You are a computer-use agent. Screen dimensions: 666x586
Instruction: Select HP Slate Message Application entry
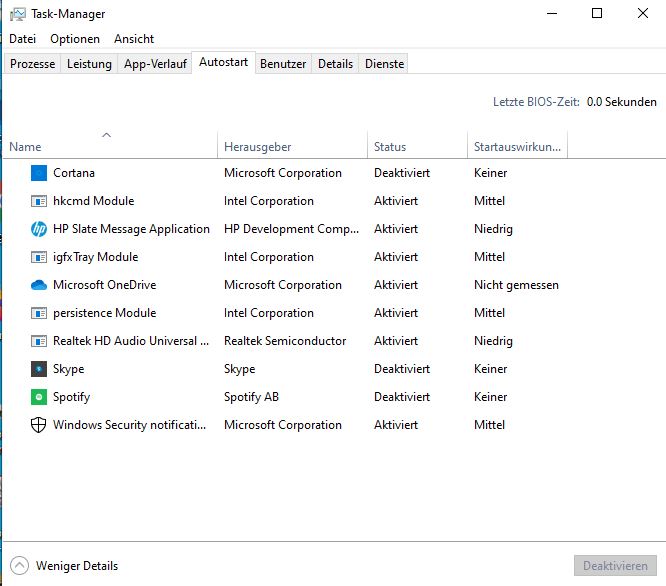coord(131,229)
